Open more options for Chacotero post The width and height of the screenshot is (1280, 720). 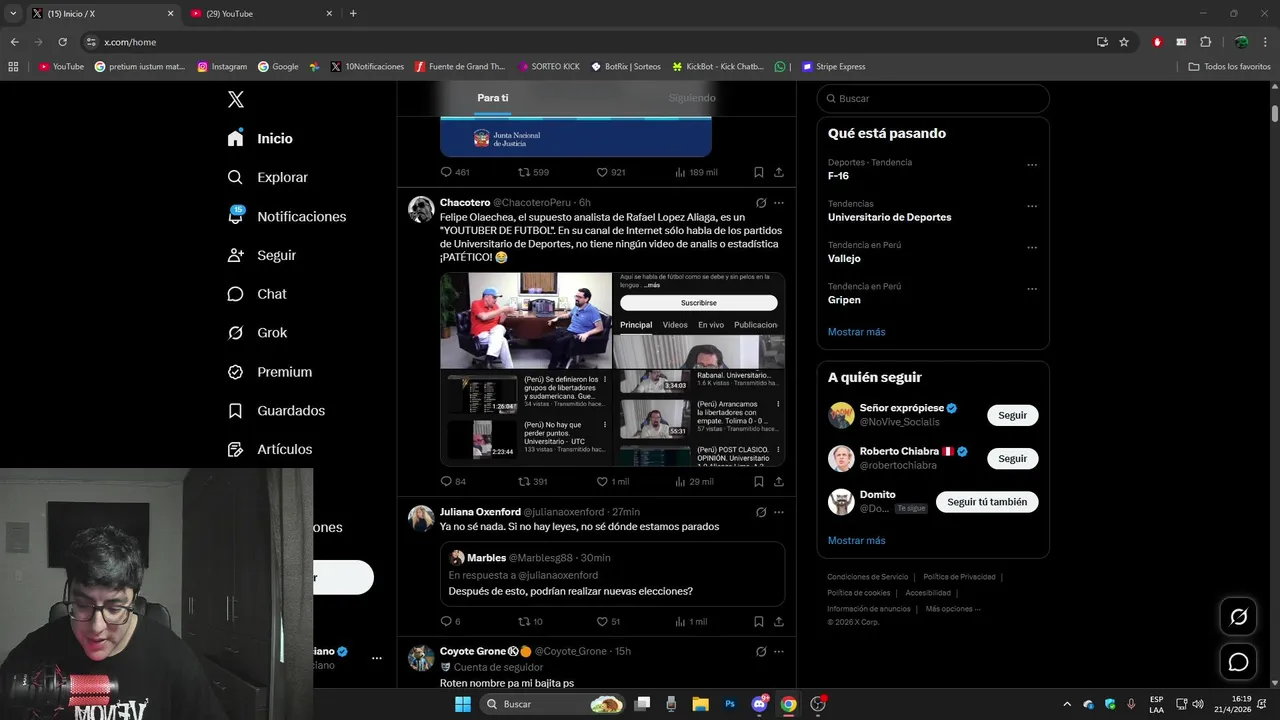pyautogui.click(x=779, y=203)
